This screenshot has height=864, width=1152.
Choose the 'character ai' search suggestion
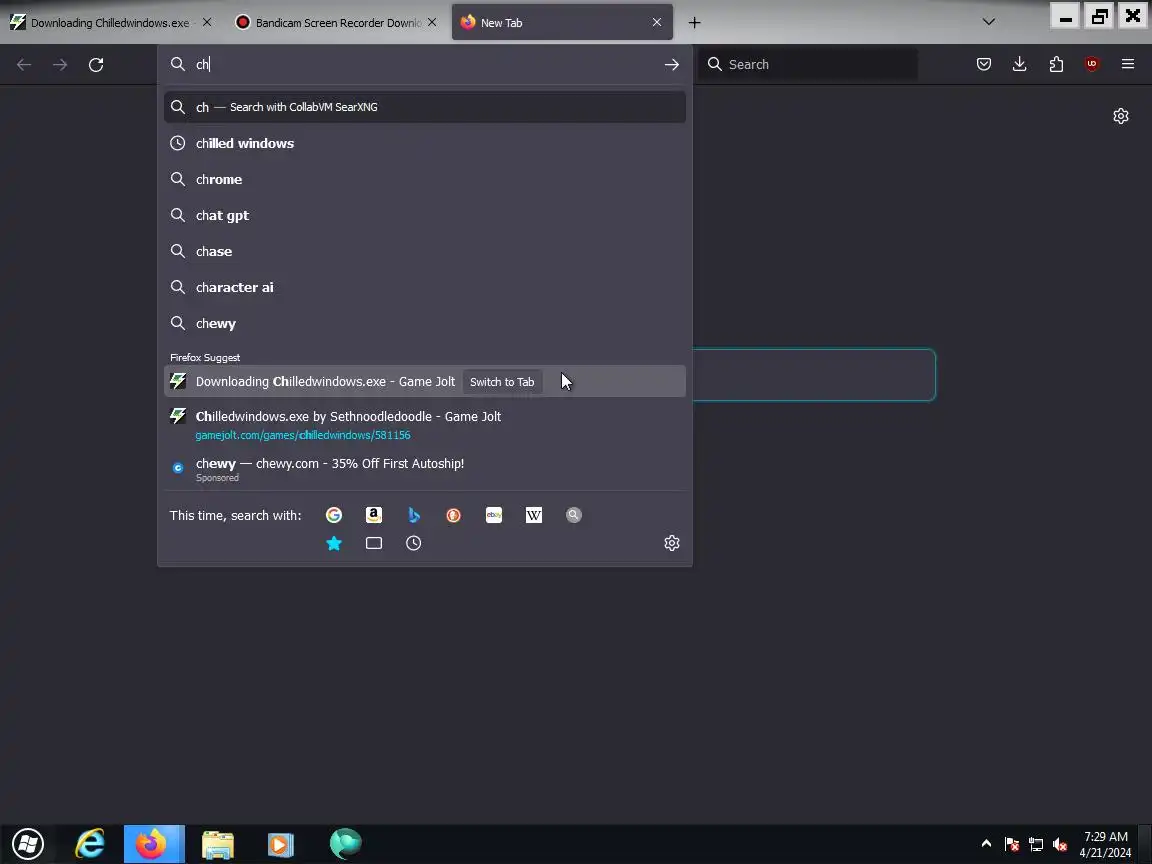click(425, 287)
